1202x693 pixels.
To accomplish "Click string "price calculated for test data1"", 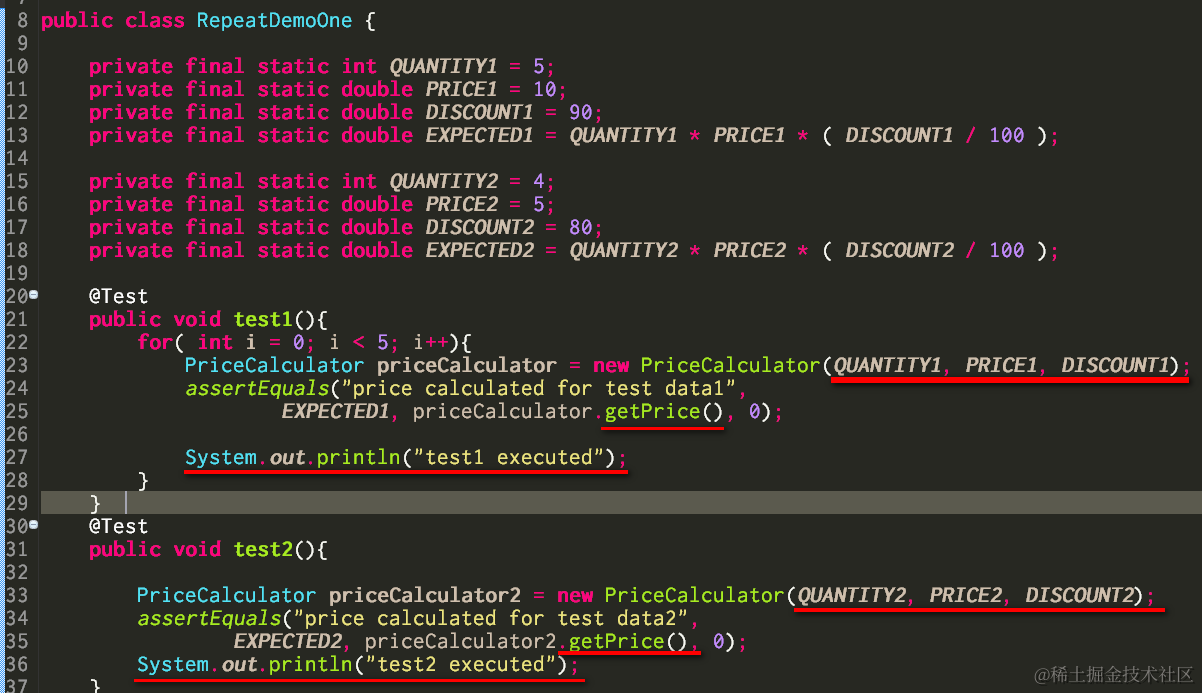I will point(538,388).
